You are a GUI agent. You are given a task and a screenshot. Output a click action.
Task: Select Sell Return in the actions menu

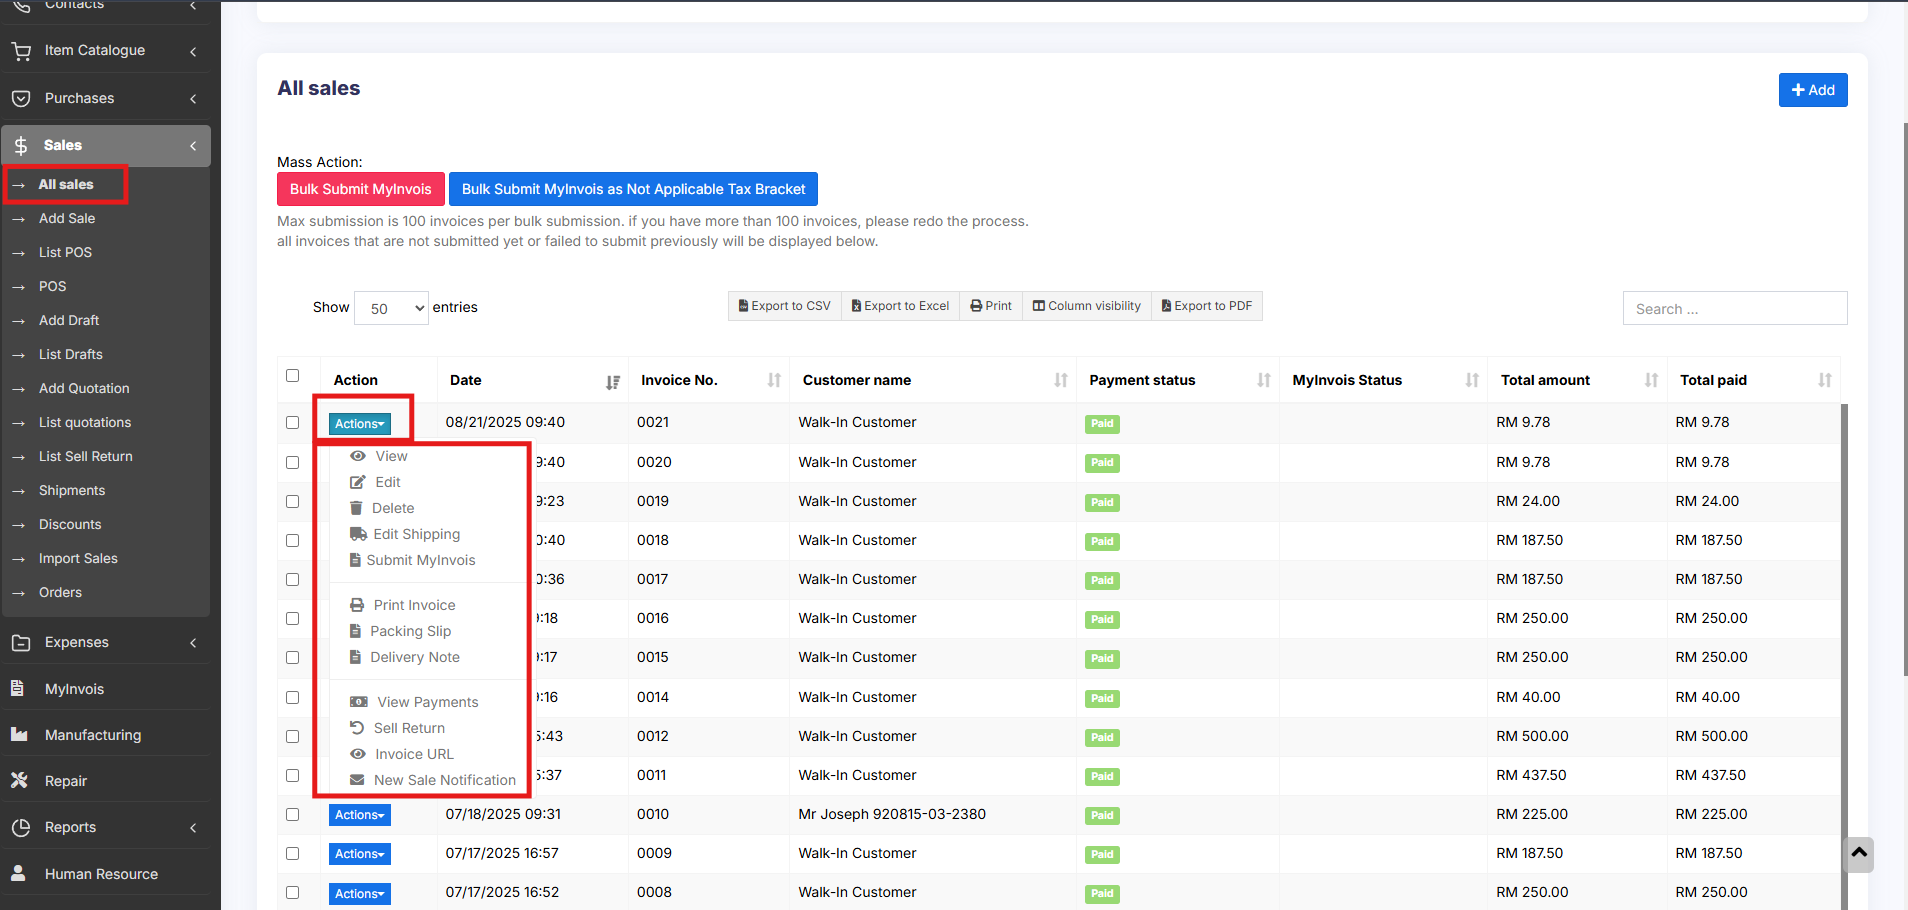pyautogui.click(x=409, y=728)
